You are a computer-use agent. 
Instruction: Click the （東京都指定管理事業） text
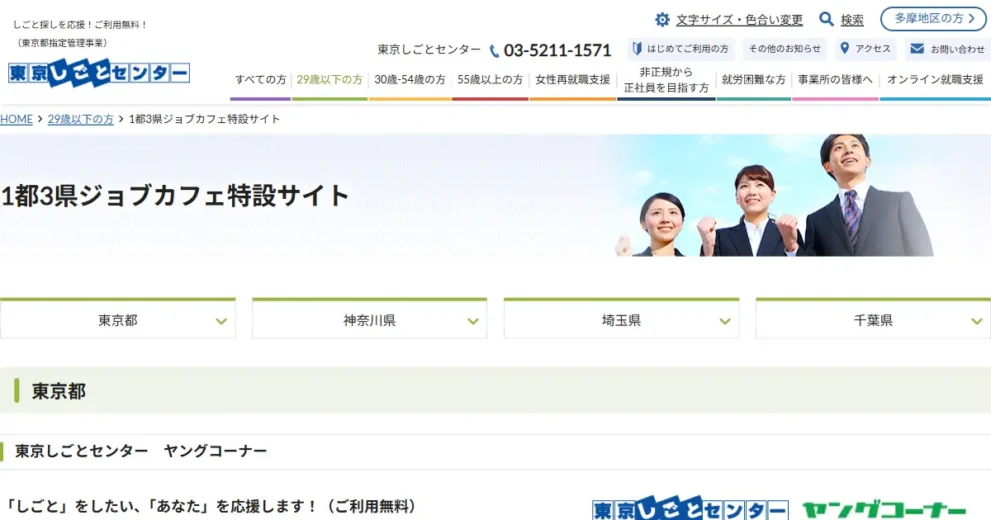coord(62,43)
